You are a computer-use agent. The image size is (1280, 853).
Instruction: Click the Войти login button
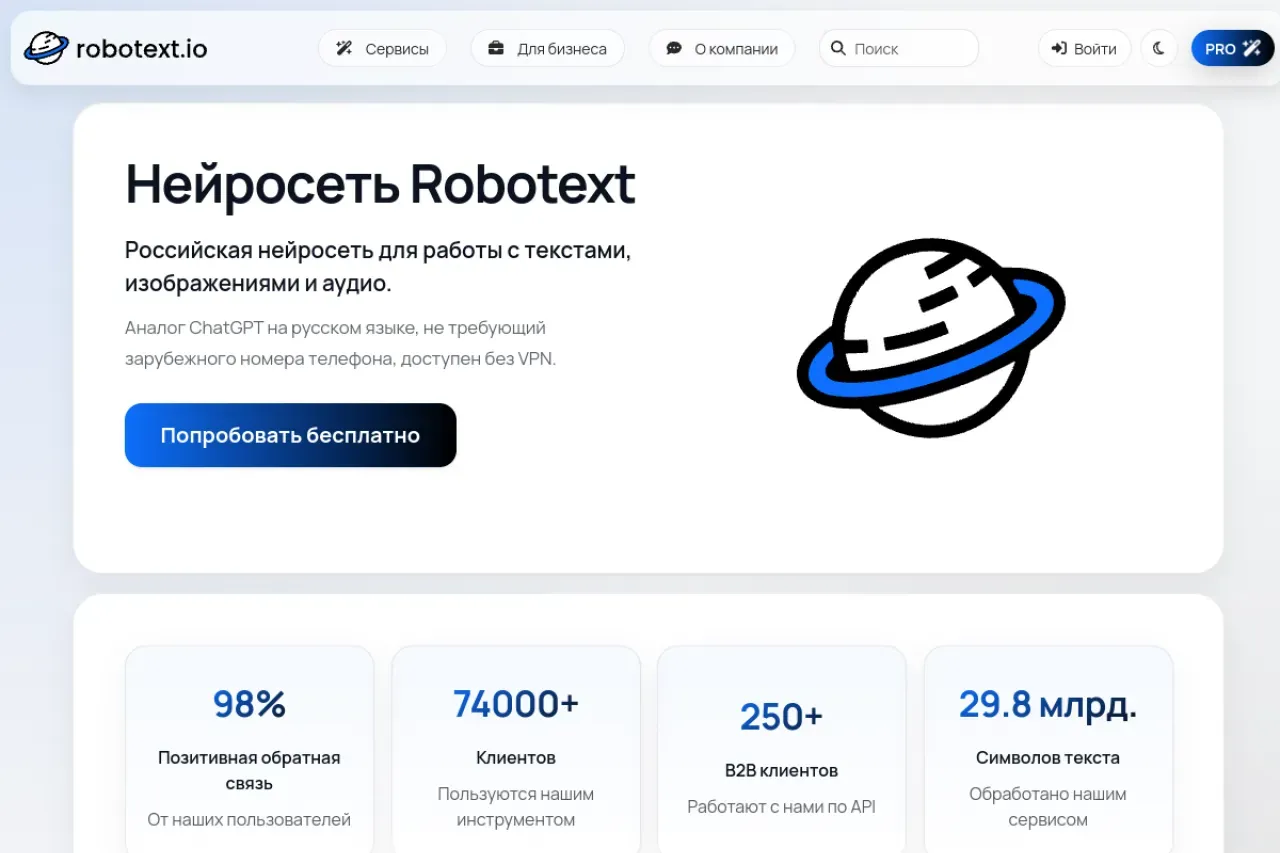tap(1084, 48)
